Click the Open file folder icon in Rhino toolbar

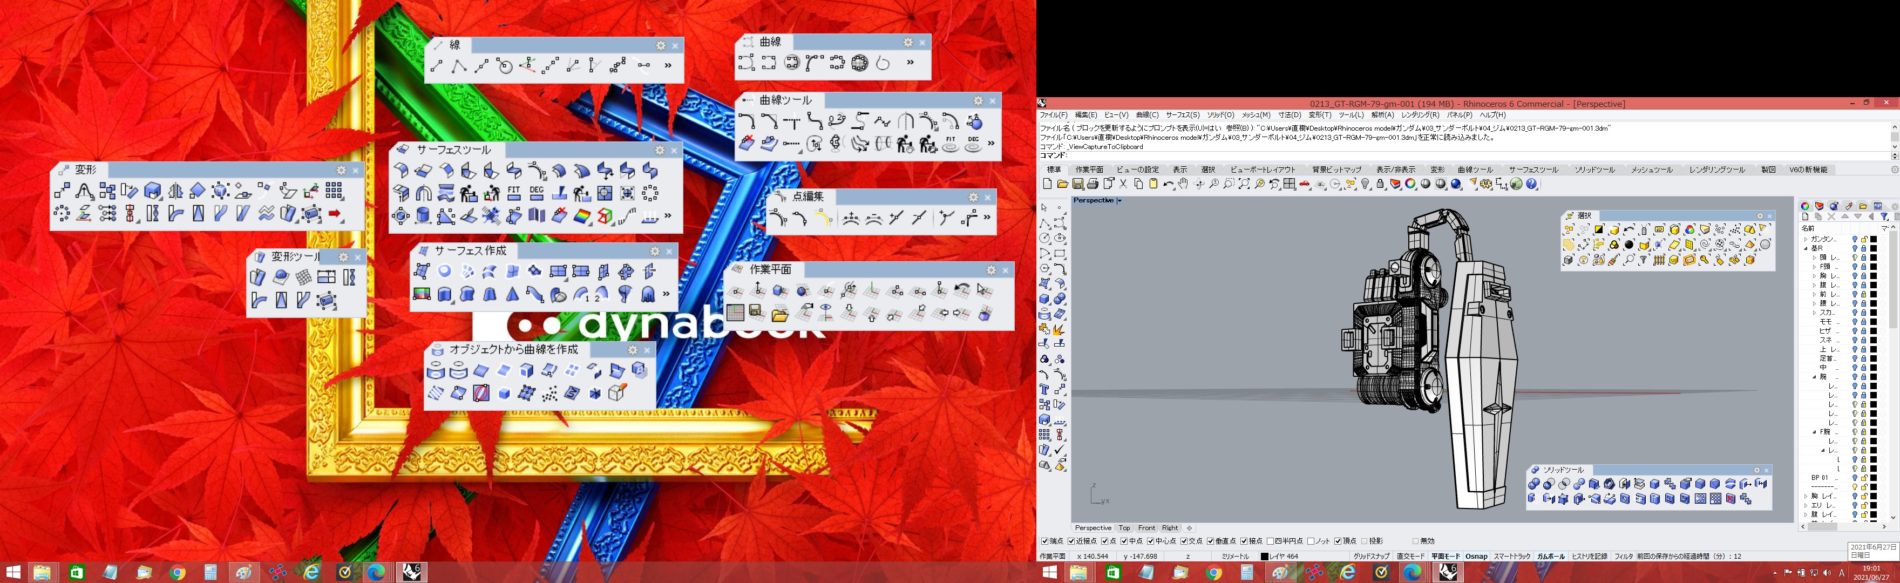point(1062,184)
